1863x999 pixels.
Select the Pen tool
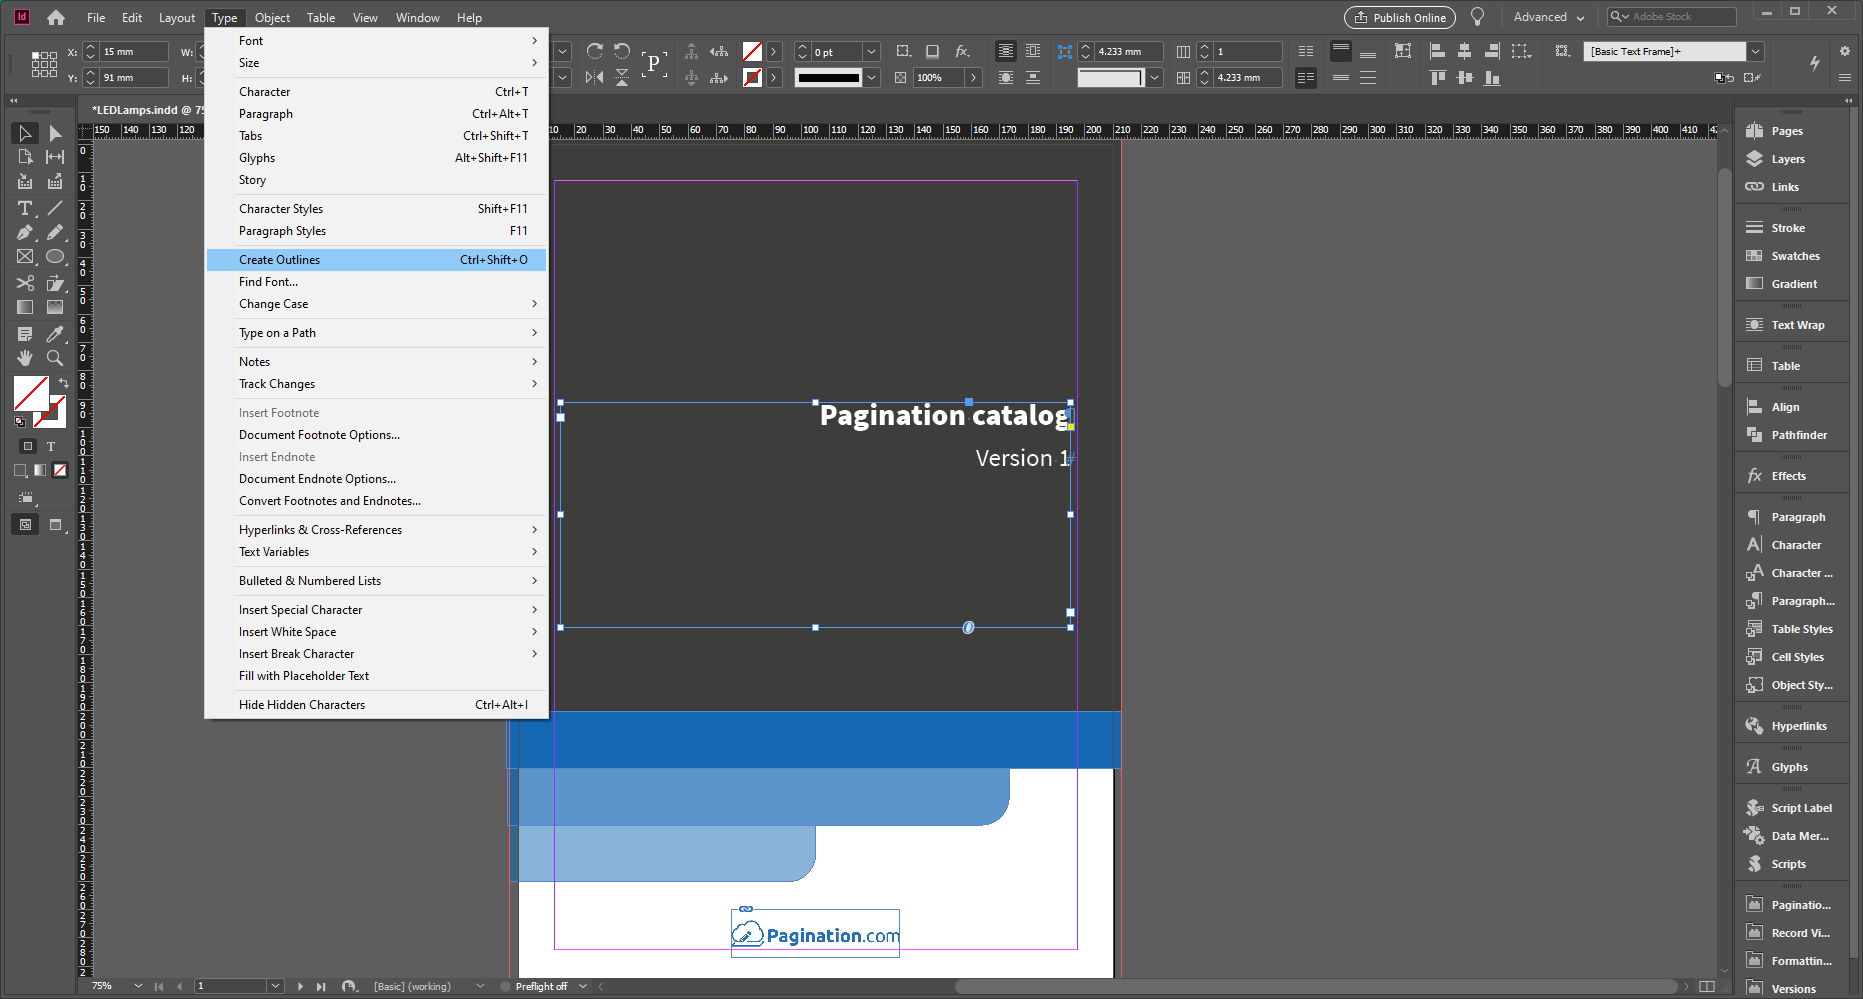[25, 232]
